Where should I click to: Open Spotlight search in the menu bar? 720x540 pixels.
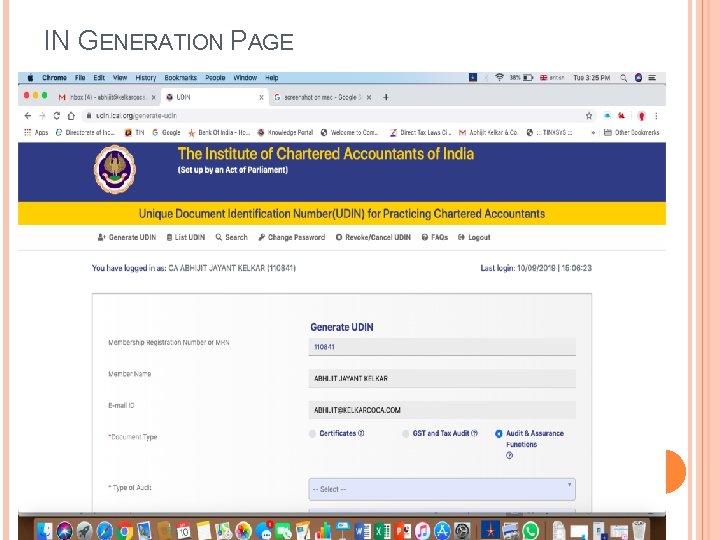coord(624,78)
